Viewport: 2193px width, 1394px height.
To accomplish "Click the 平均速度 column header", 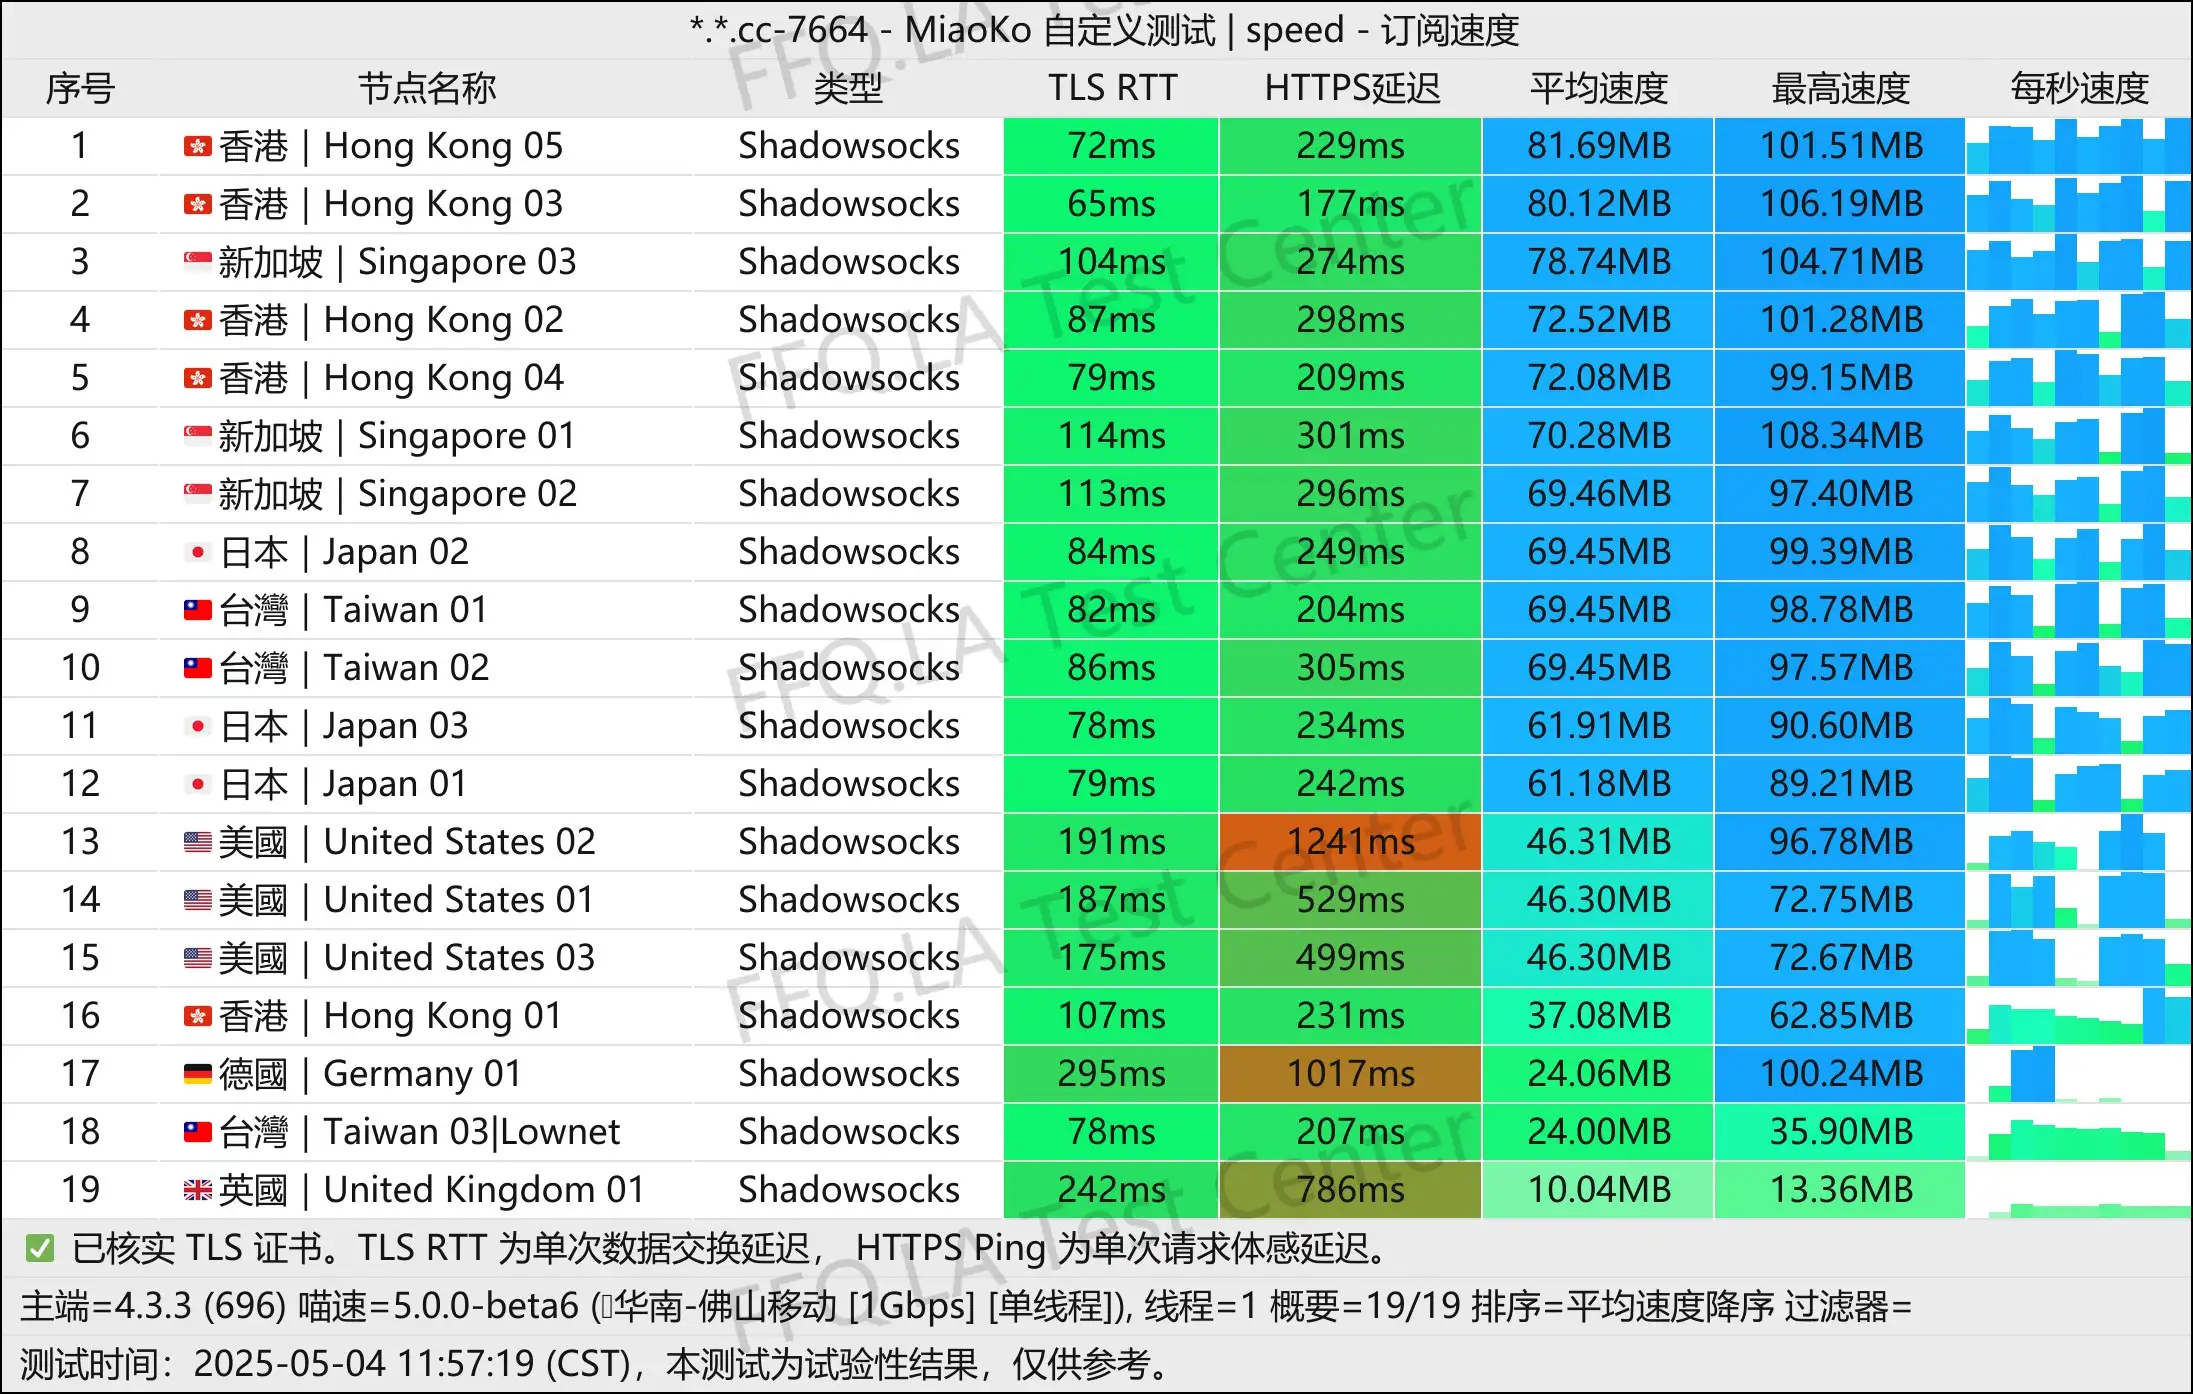I will coord(1599,89).
